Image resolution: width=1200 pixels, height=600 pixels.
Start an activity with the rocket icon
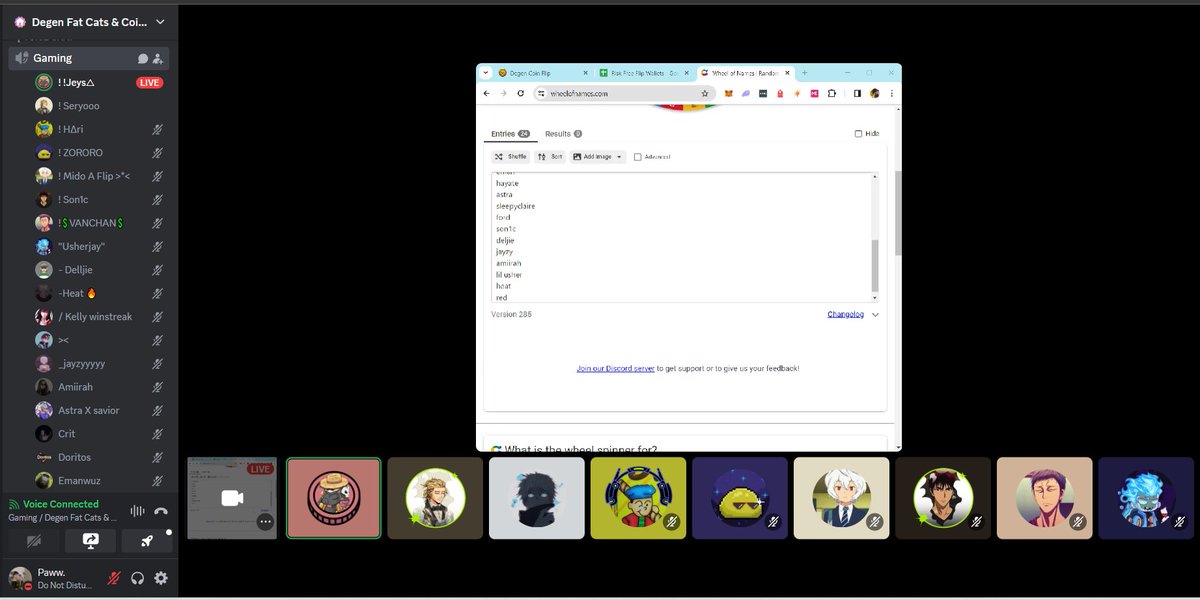pos(146,541)
